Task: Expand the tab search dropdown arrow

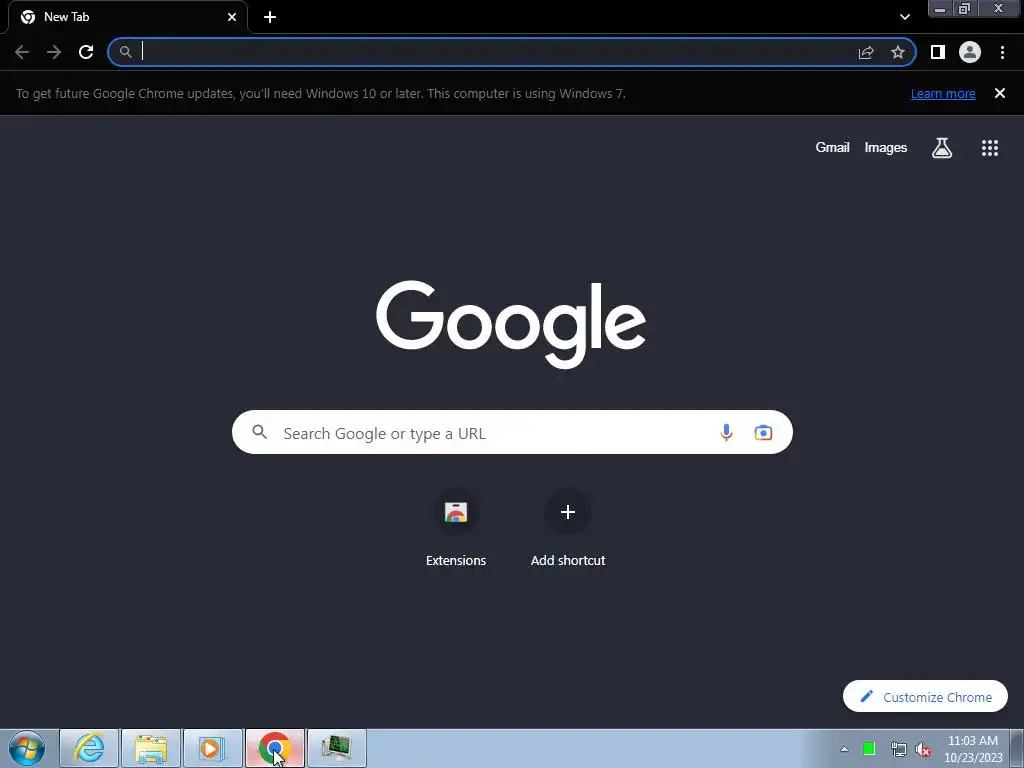Action: coord(904,17)
